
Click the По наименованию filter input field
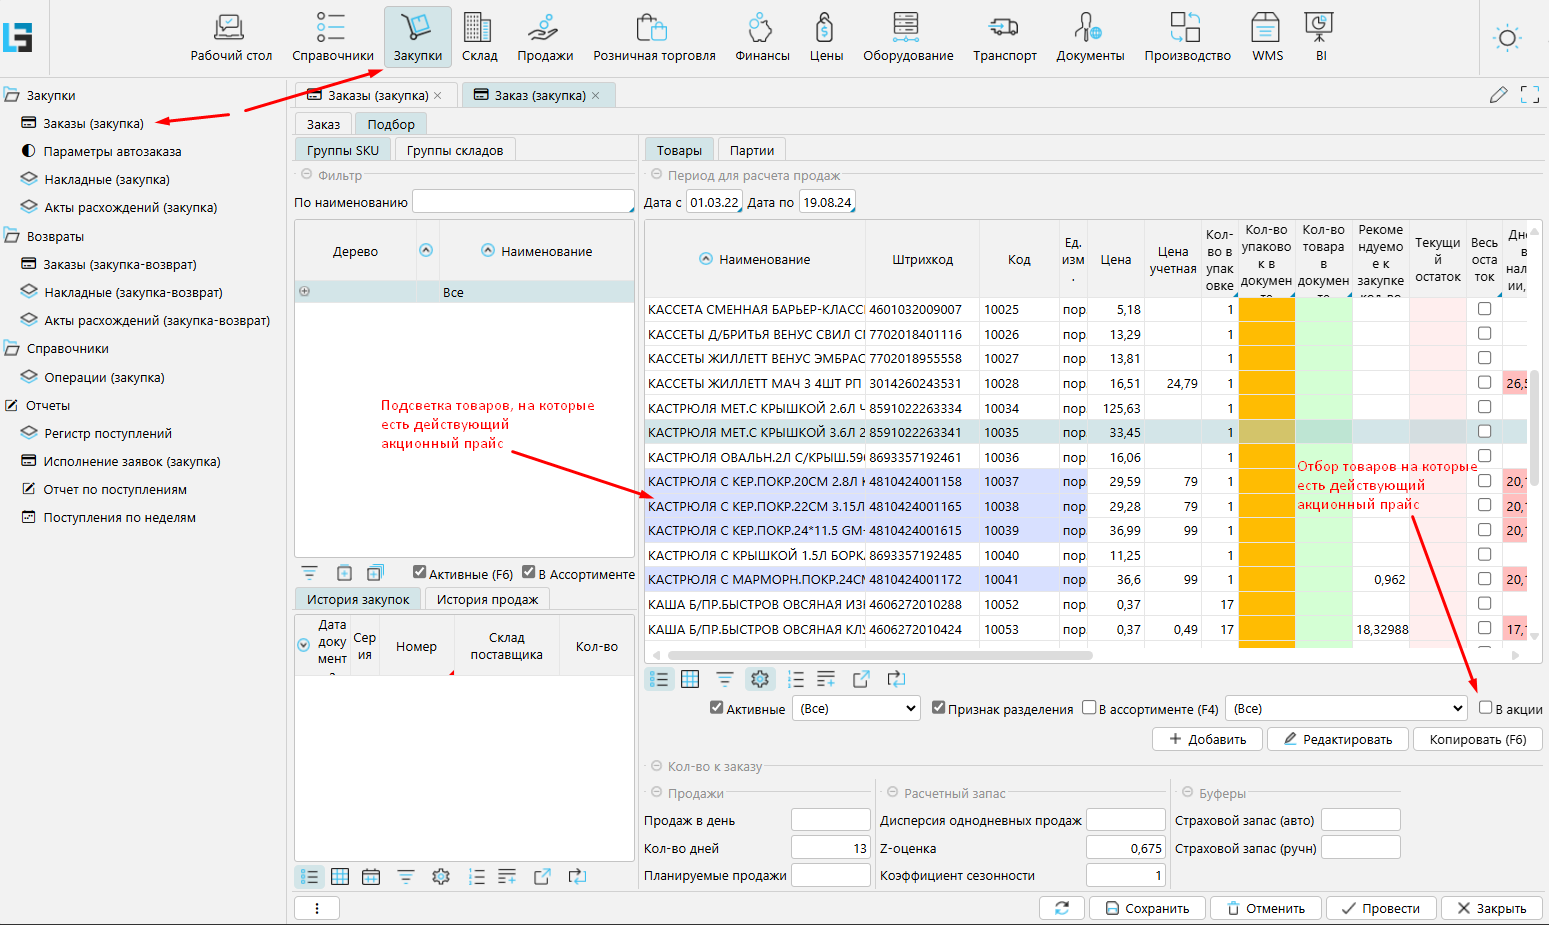pos(522,202)
